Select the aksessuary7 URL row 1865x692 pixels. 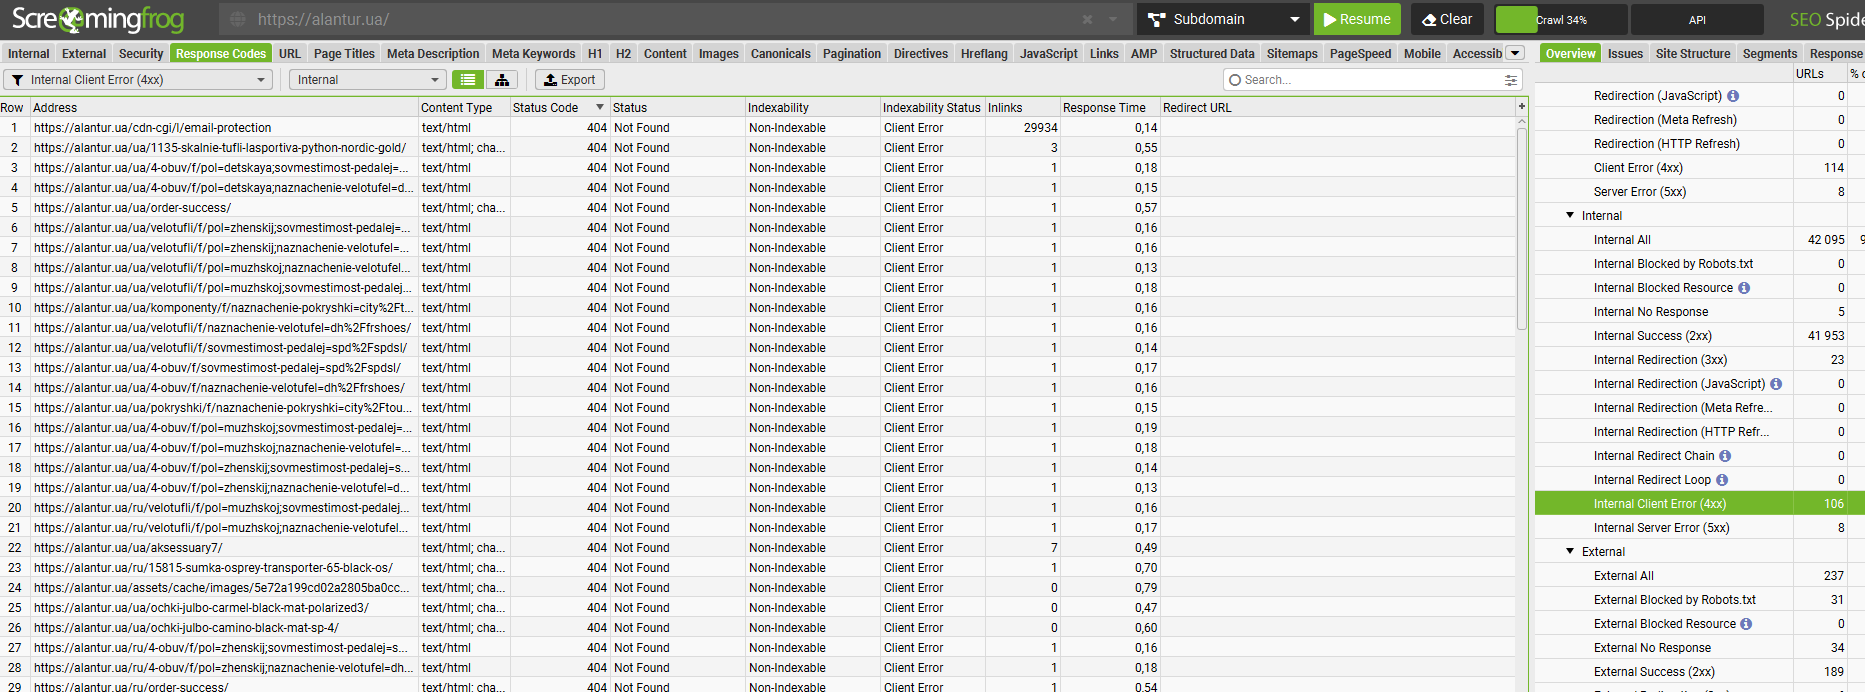[758, 548]
